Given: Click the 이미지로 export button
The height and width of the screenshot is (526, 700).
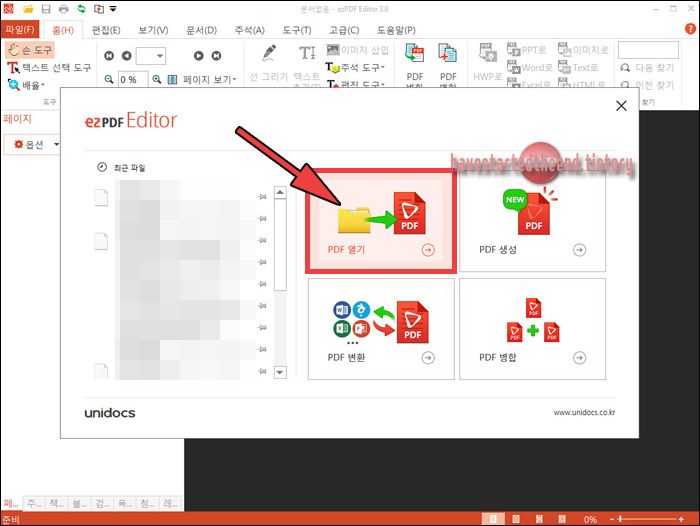Looking at the screenshot, I should click(x=583, y=50).
